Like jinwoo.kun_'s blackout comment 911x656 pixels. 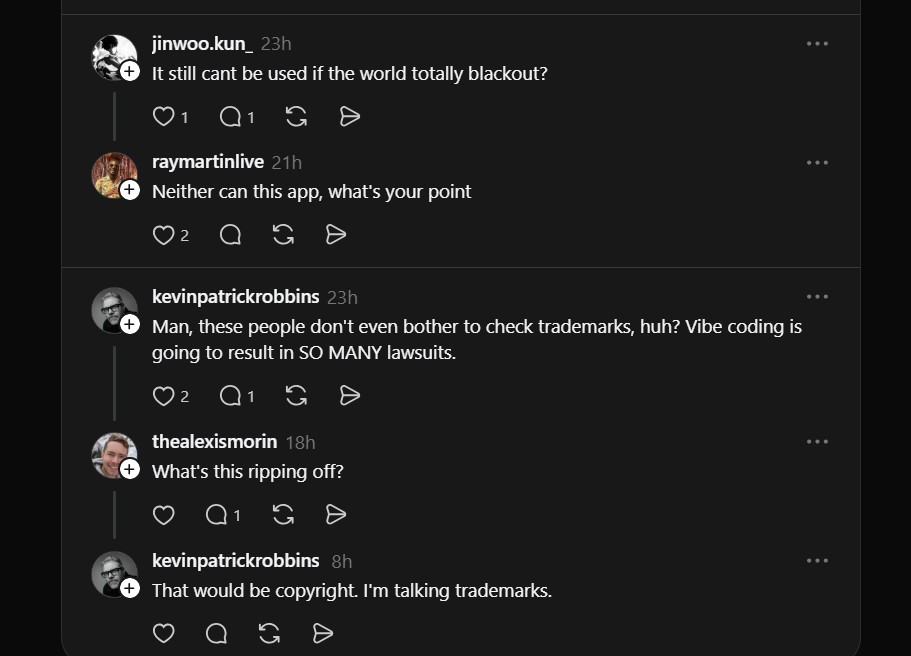tap(164, 117)
